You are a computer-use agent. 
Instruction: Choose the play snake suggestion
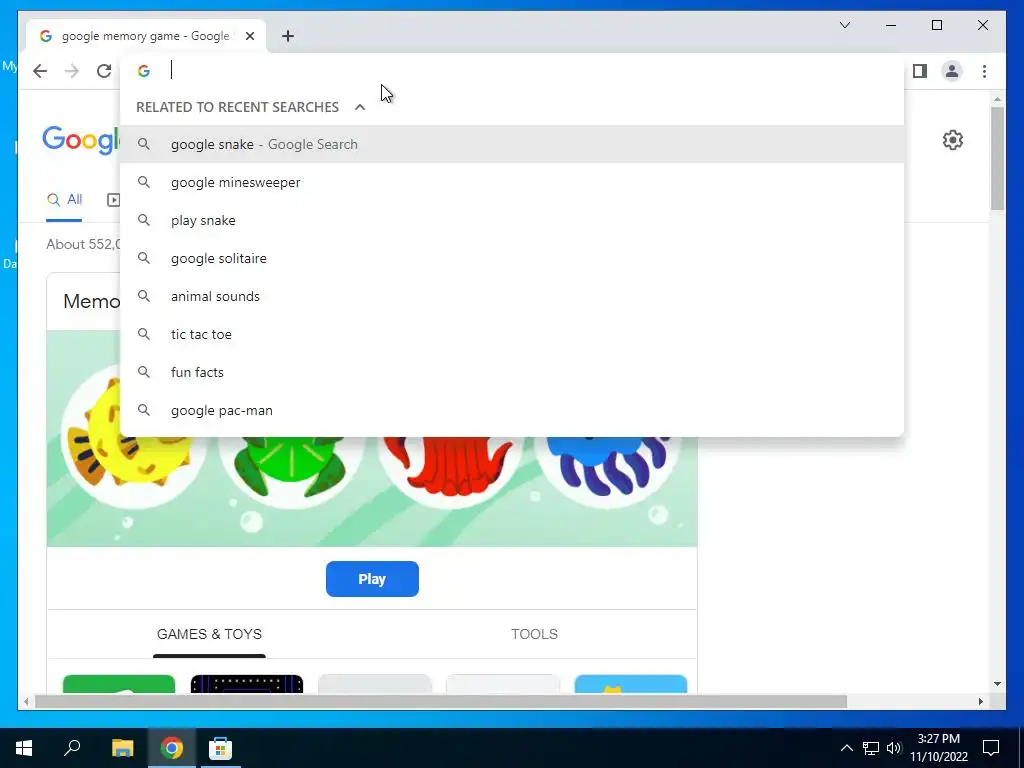point(512,220)
